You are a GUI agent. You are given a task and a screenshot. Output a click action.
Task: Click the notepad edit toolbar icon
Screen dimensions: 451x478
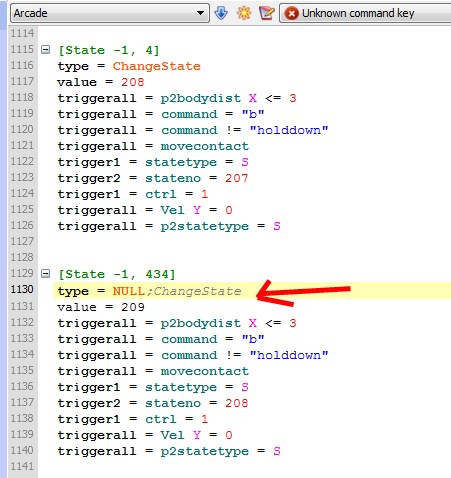(267, 13)
